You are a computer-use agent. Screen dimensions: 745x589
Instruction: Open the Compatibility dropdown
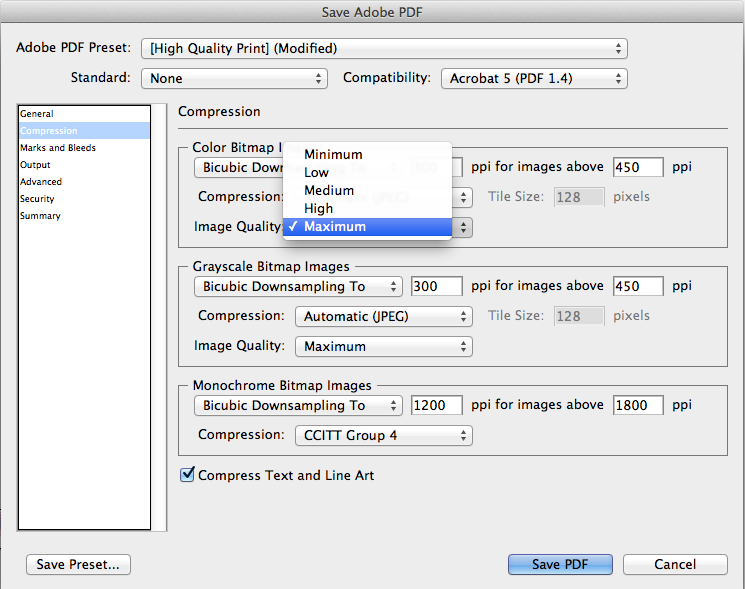[534, 78]
